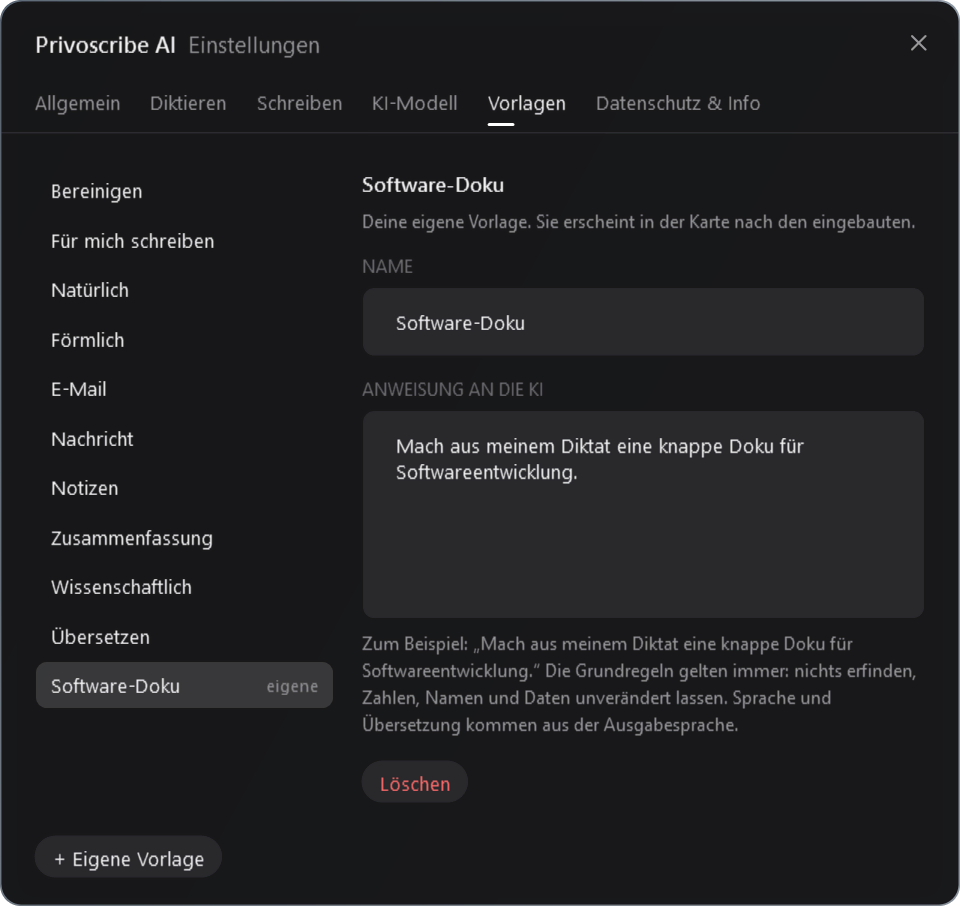Select the Software-Doku custom template
960x906 pixels.
[184, 686]
